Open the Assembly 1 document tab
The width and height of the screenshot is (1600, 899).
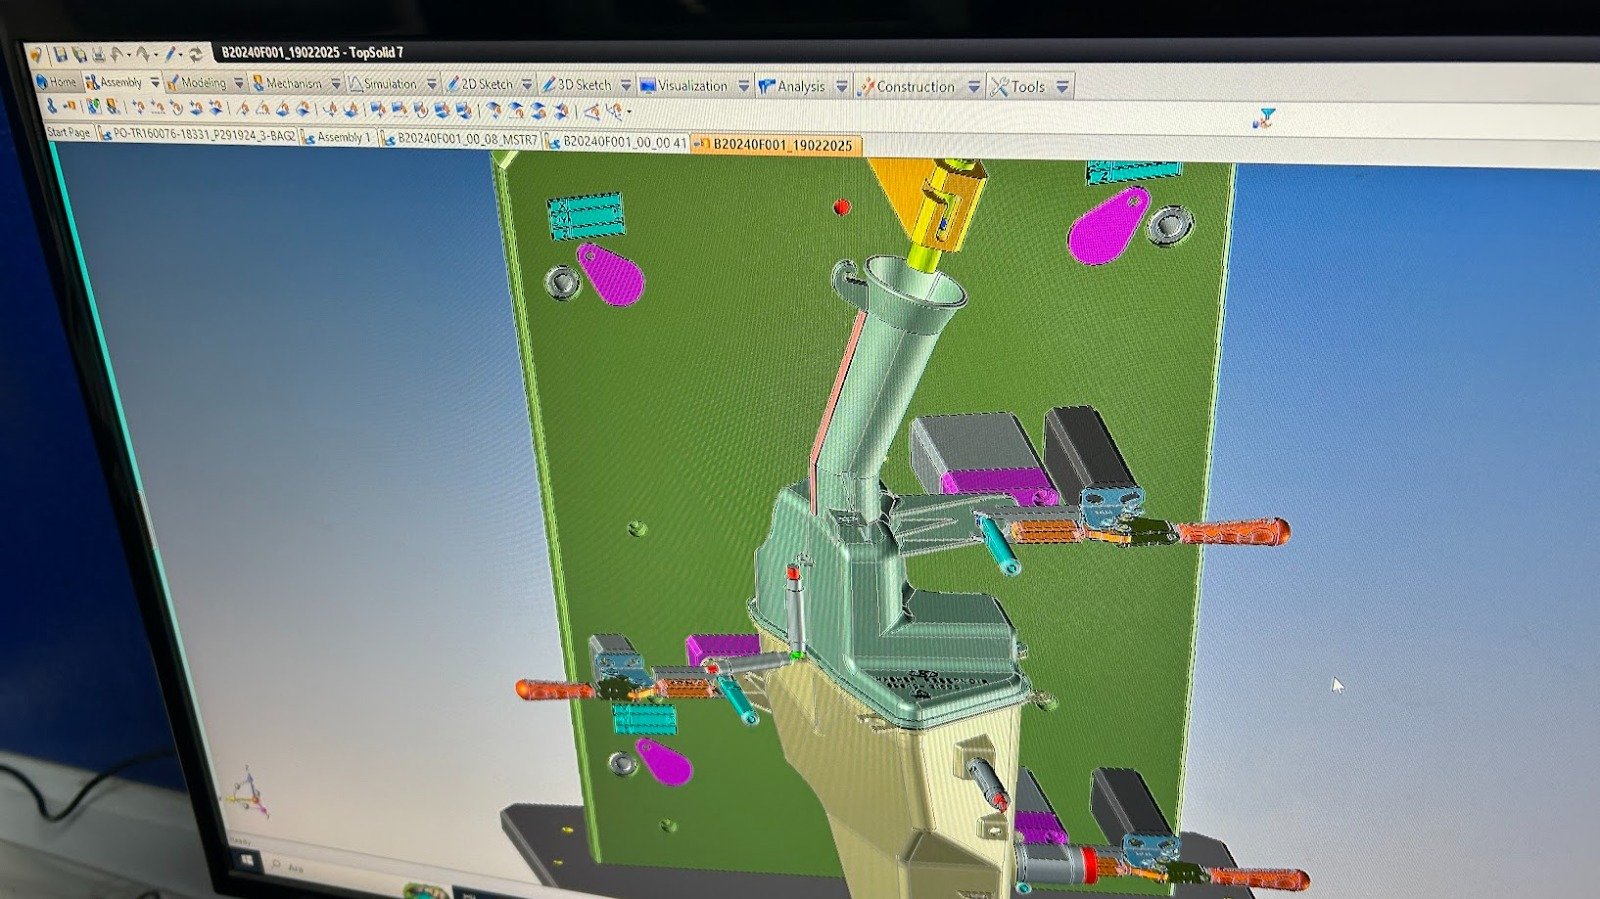click(x=341, y=138)
